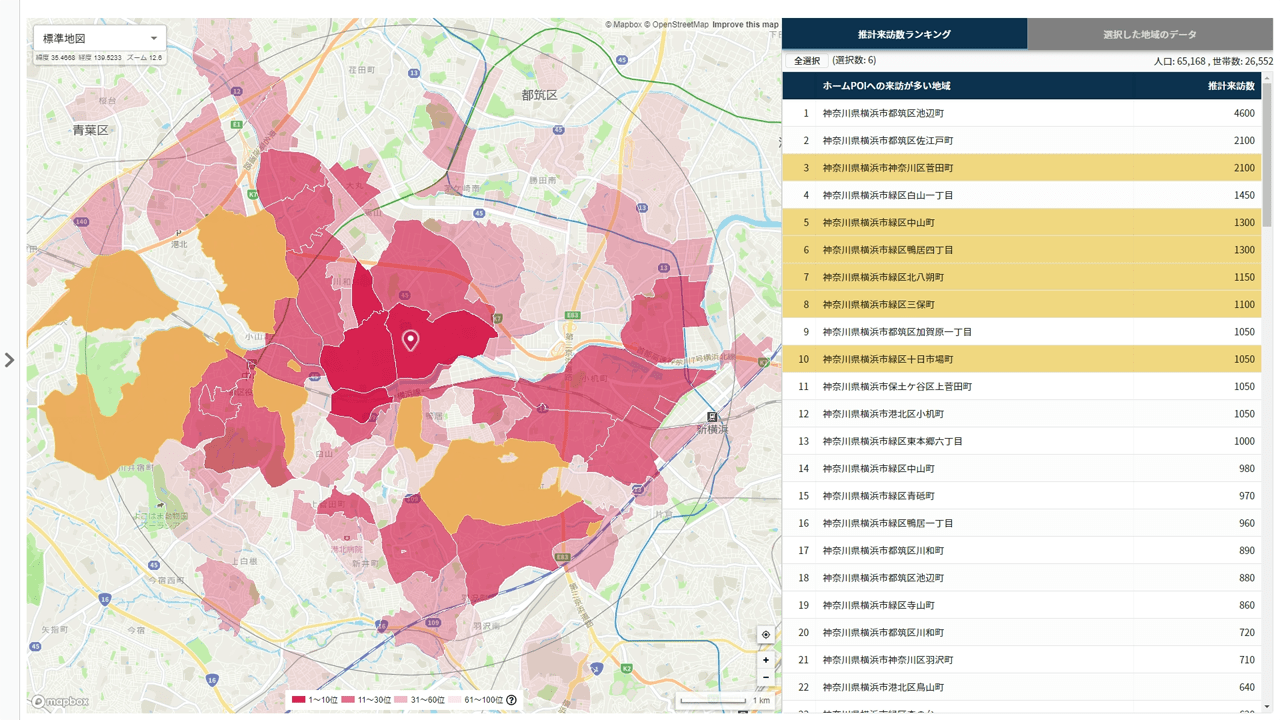Expand the left sidebar with chevron arrow
The image size is (1280, 720).
click(10, 360)
